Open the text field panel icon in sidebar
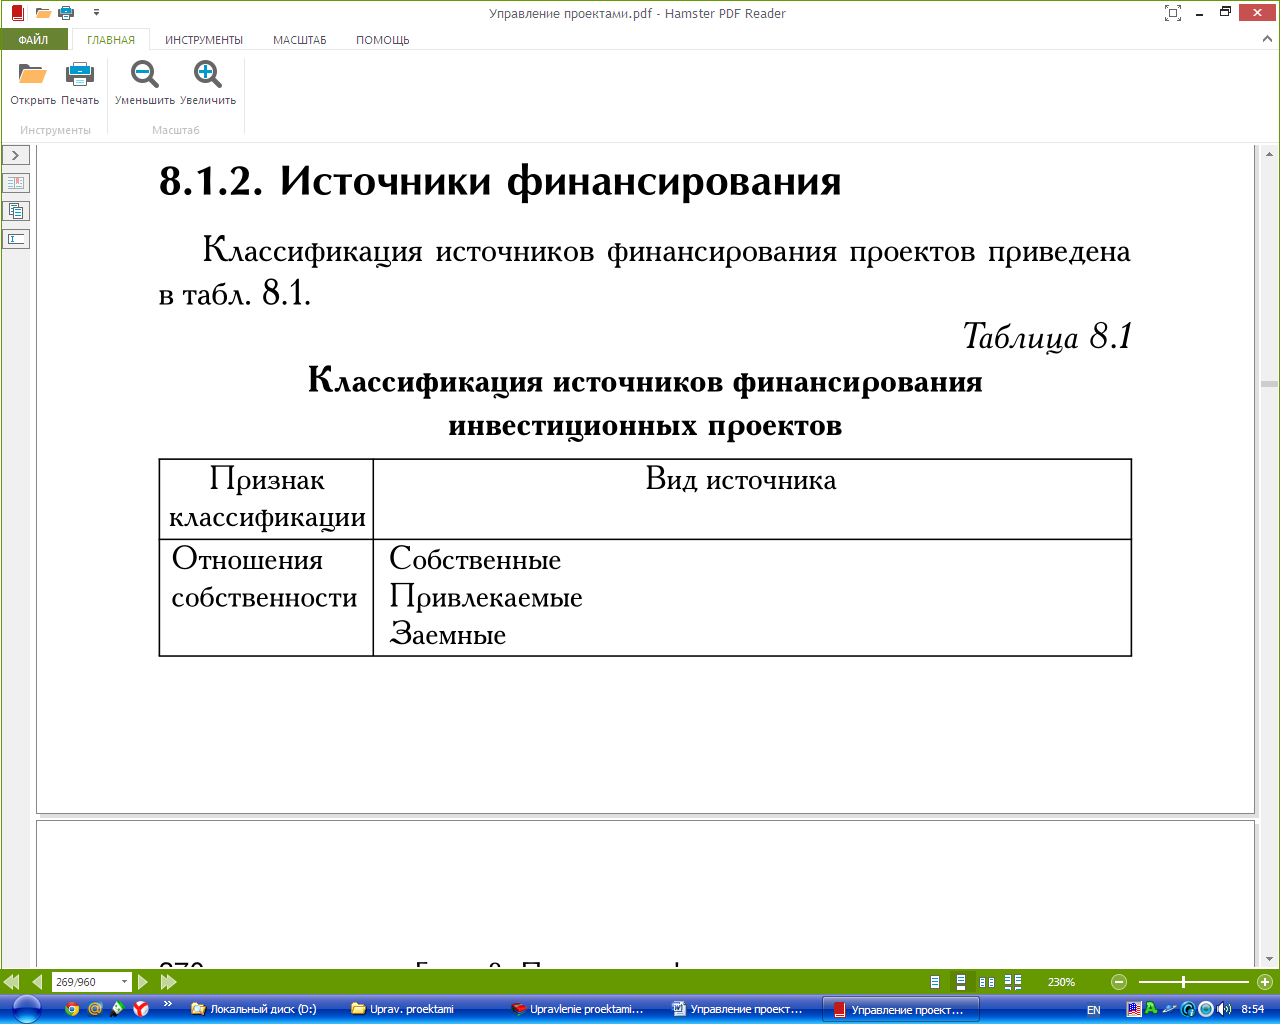Image resolution: width=1280 pixels, height=1024 pixels. pos(16,239)
